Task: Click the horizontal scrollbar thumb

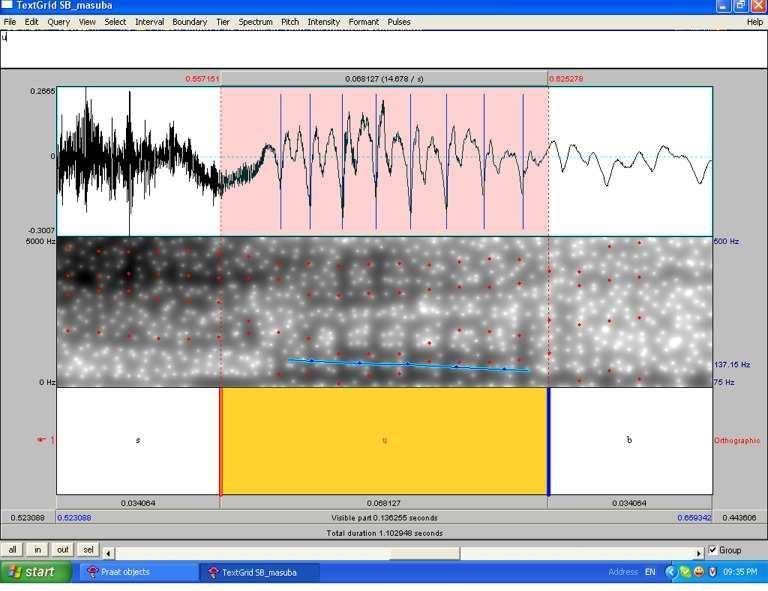Action: (425, 553)
